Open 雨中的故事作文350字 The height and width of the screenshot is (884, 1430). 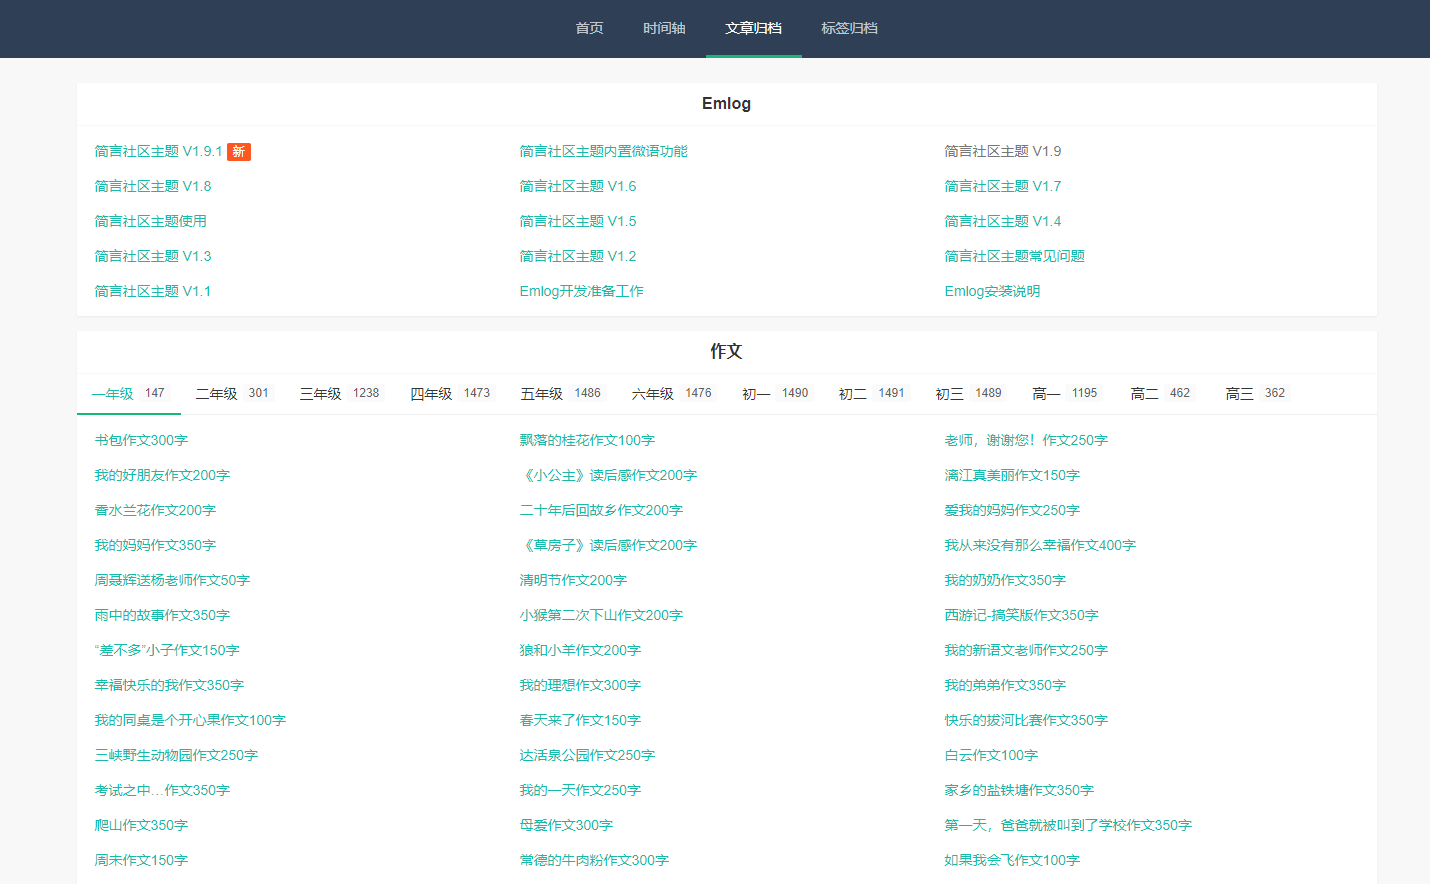click(162, 615)
